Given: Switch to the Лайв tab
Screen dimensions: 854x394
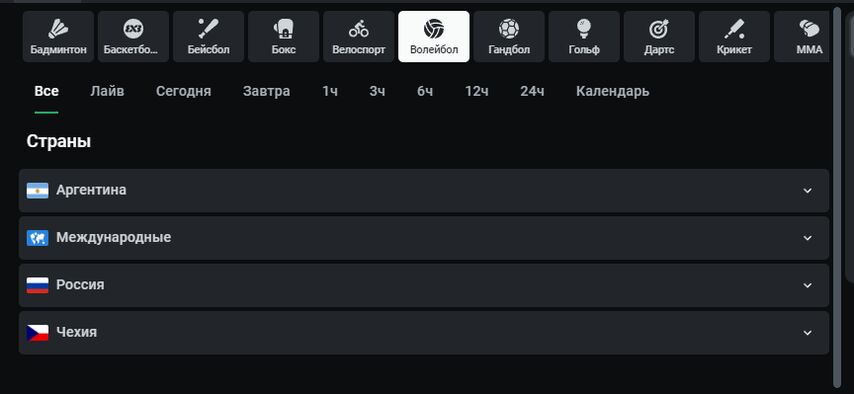Looking at the screenshot, I should [x=107, y=91].
